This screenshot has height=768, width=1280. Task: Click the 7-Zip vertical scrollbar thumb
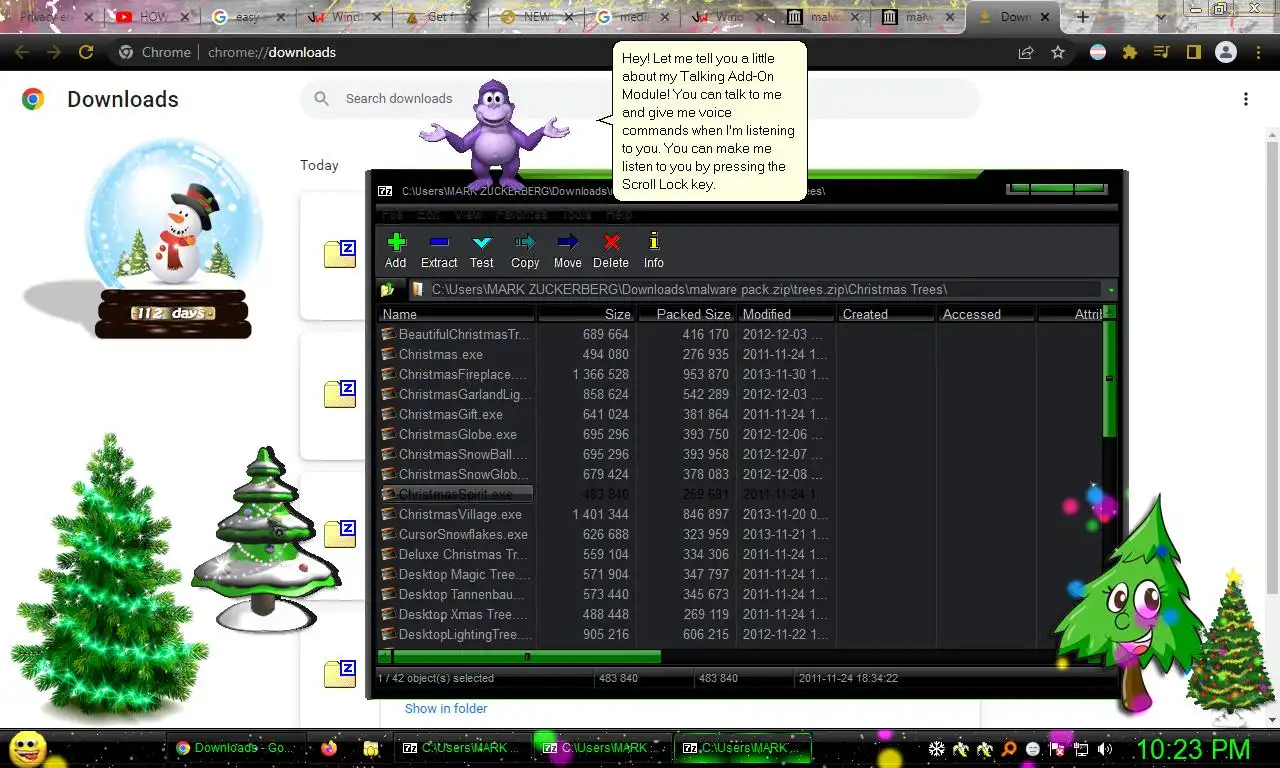[1109, 379]
